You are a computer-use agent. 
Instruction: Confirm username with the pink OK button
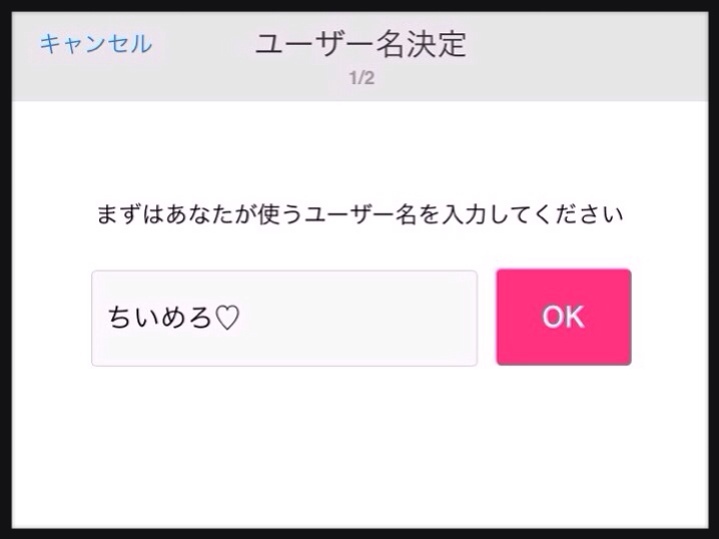564,317
